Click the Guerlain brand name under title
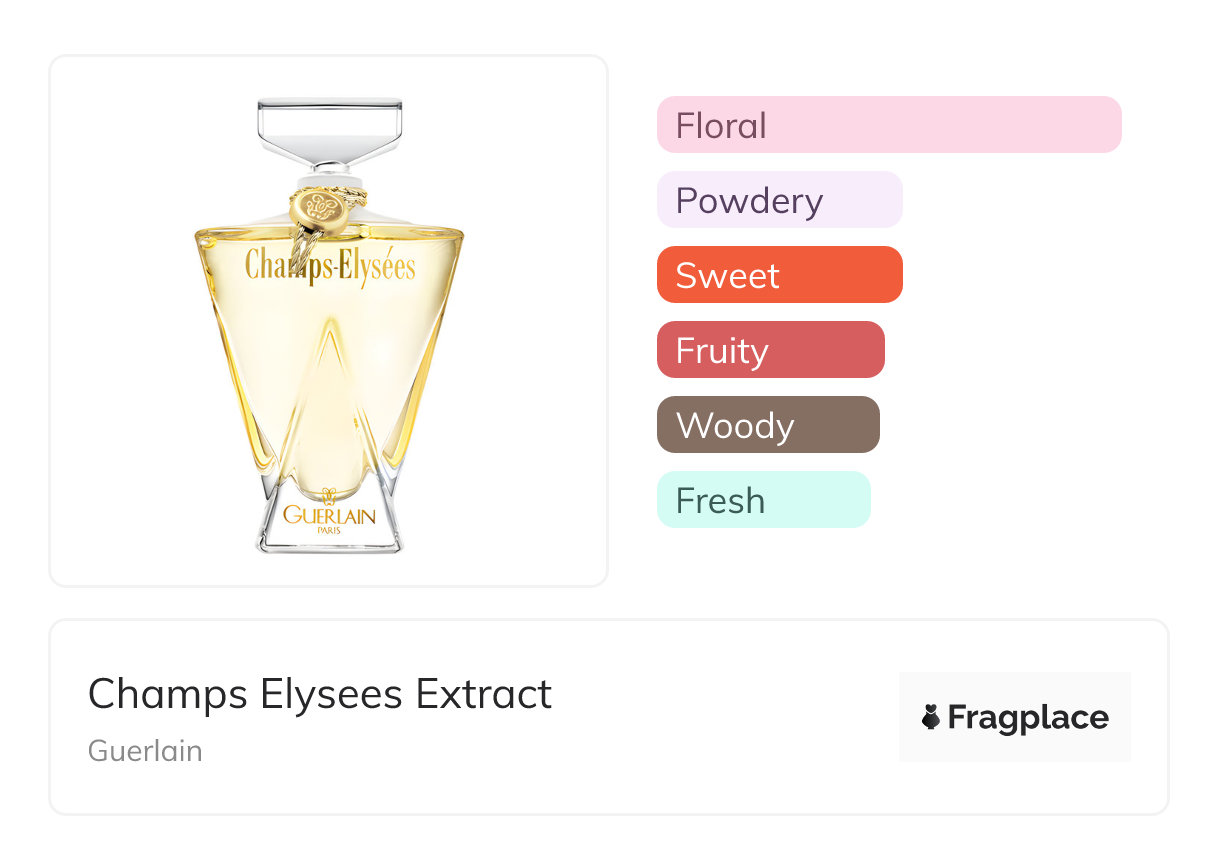 [x=145, y=751]
